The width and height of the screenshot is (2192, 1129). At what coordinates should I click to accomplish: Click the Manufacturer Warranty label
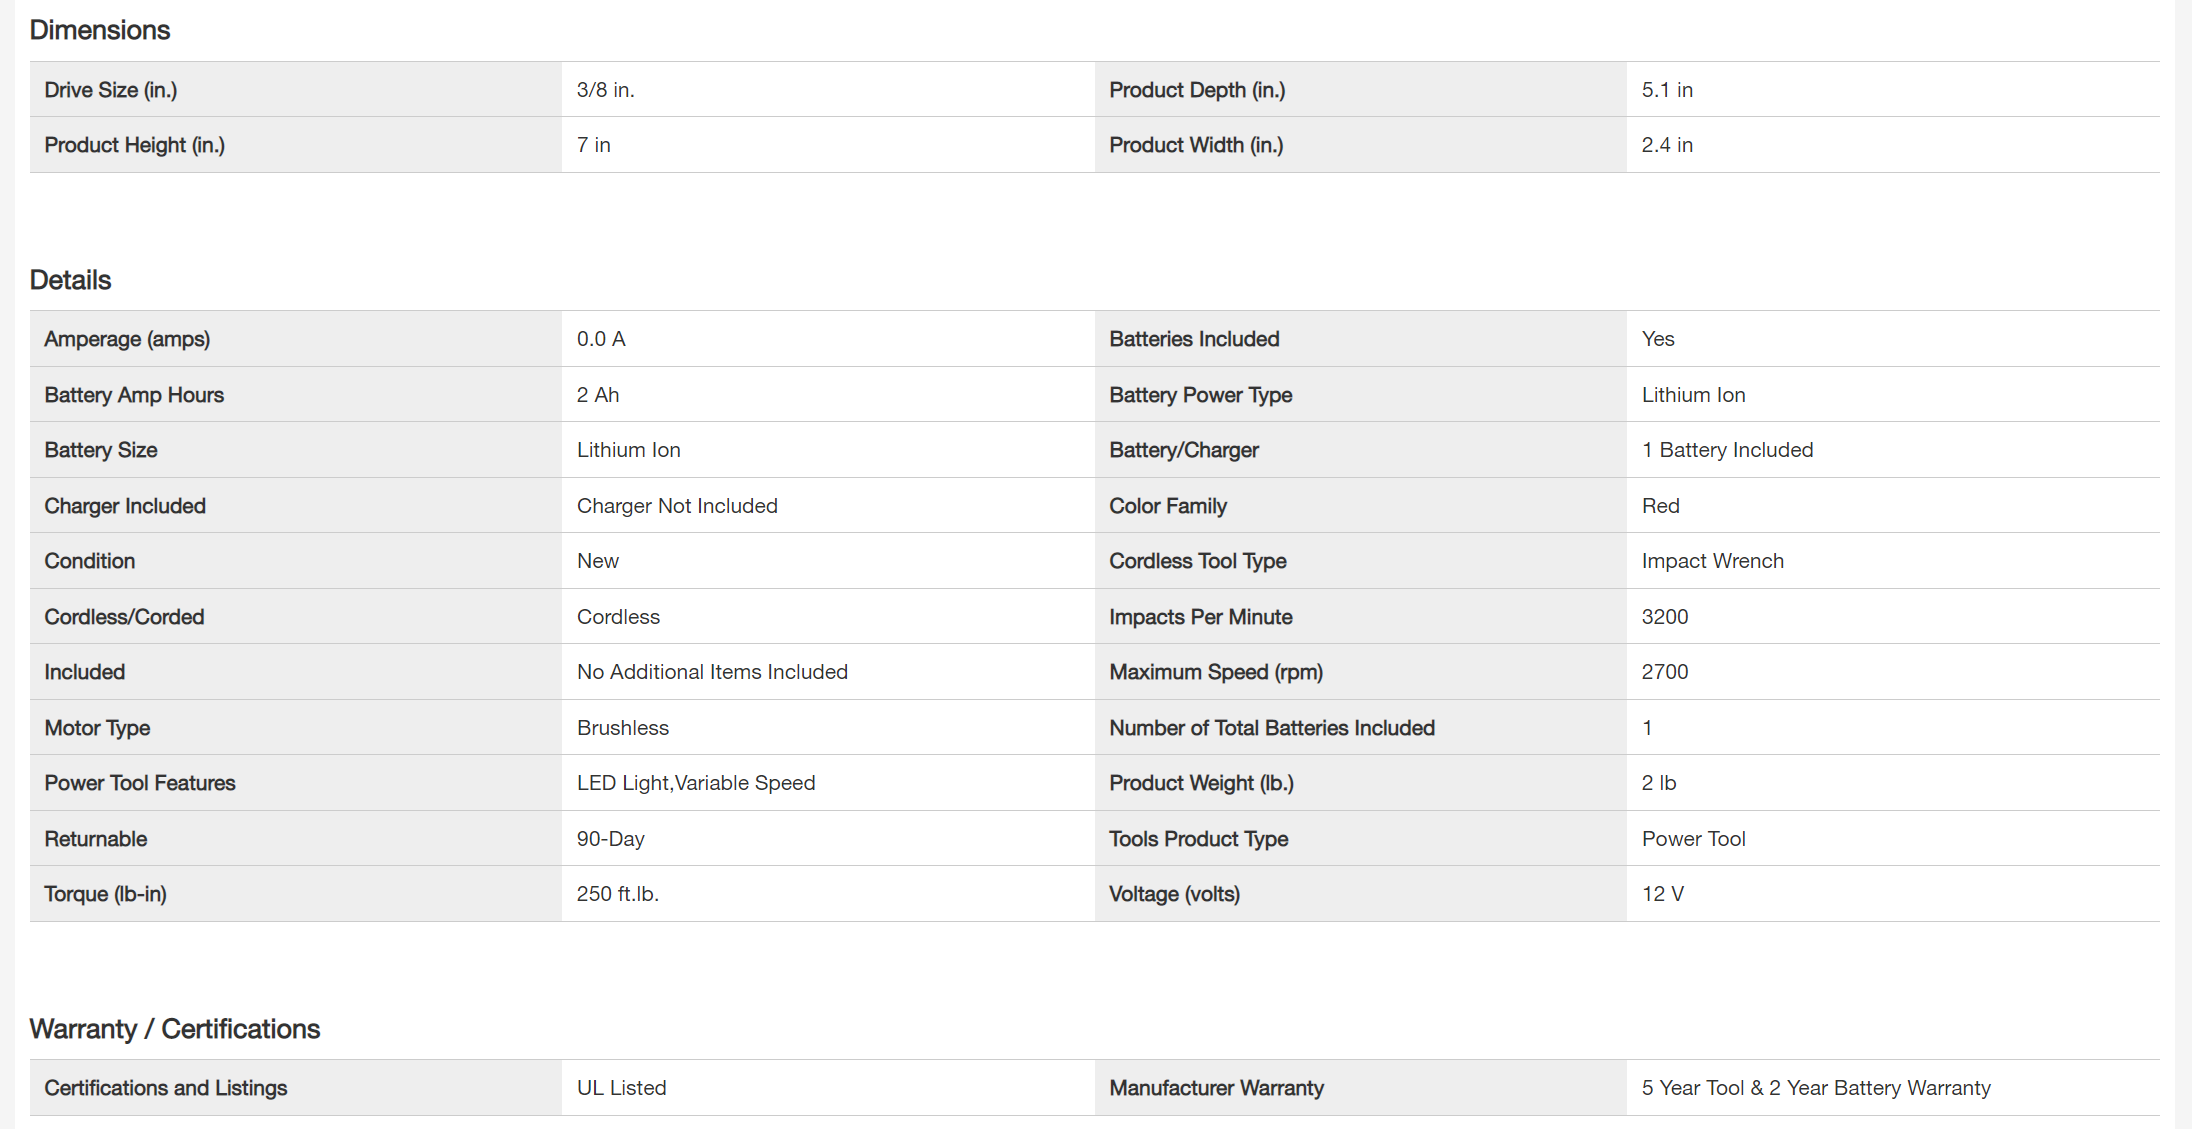(x=1216, y=1088)
